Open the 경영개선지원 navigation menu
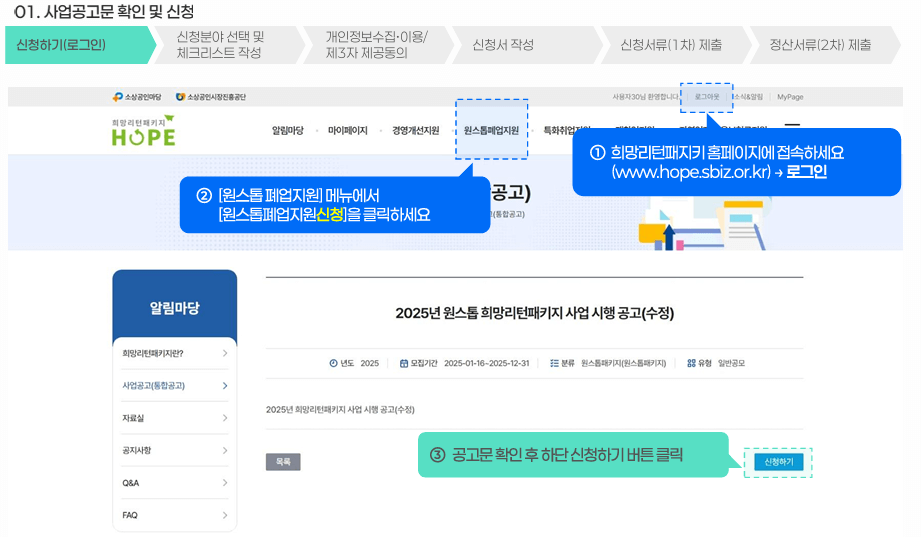 416,130
